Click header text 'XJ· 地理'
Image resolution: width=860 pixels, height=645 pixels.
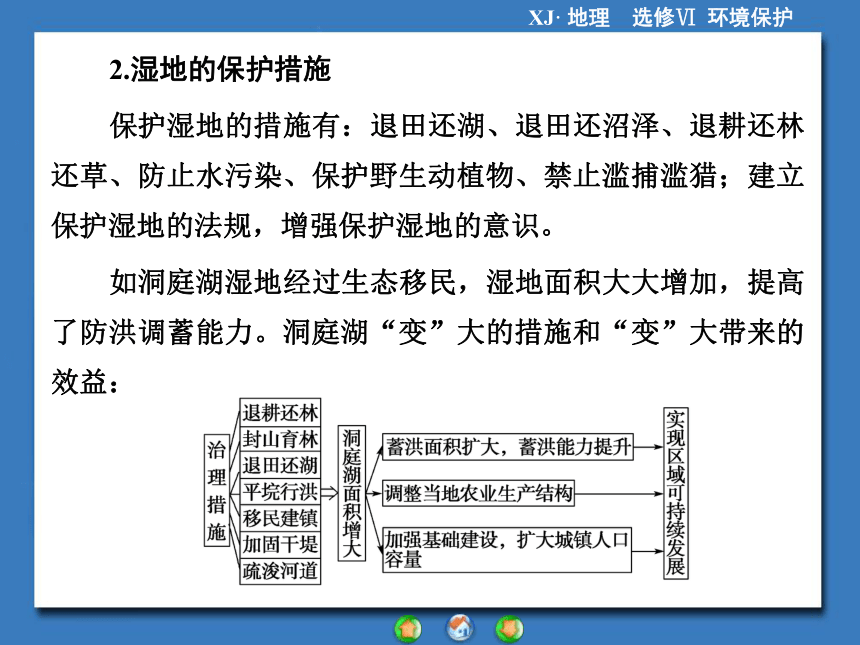pos(569,18)
